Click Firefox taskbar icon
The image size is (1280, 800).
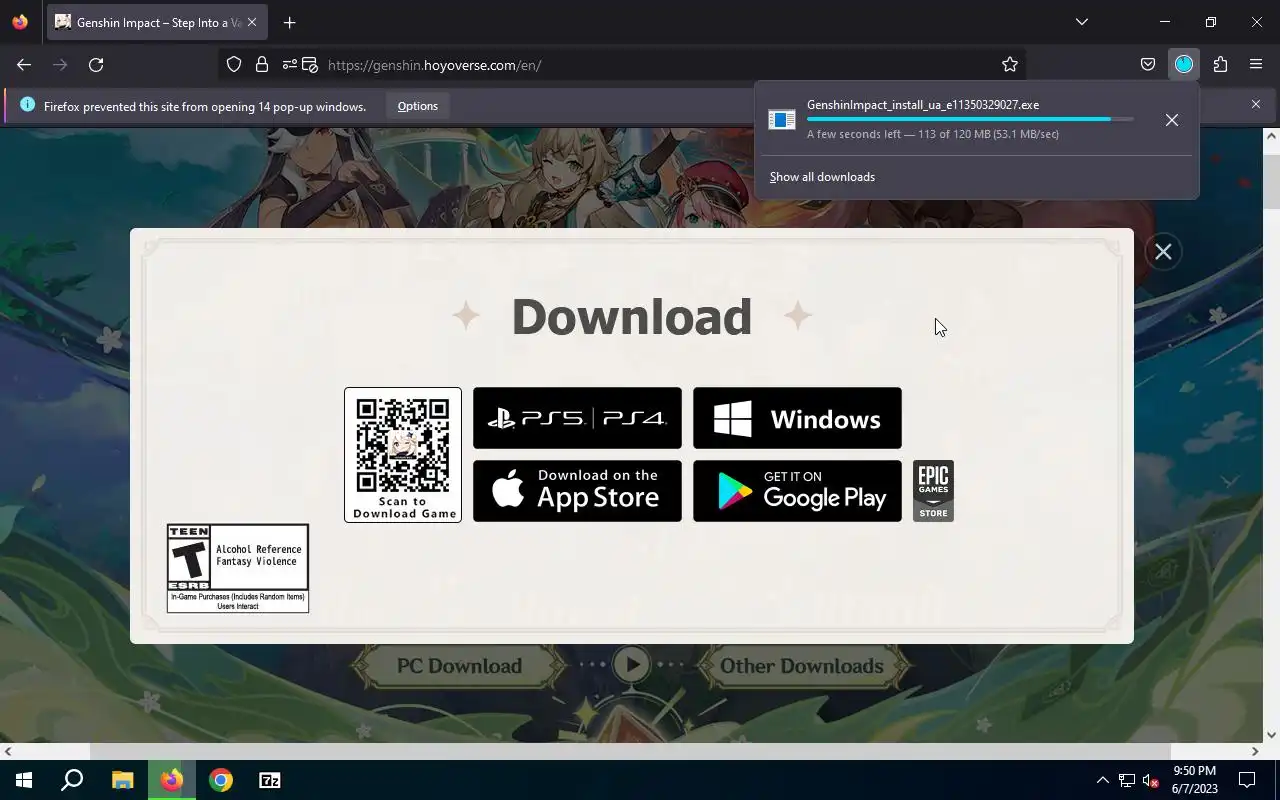[172, 780]
